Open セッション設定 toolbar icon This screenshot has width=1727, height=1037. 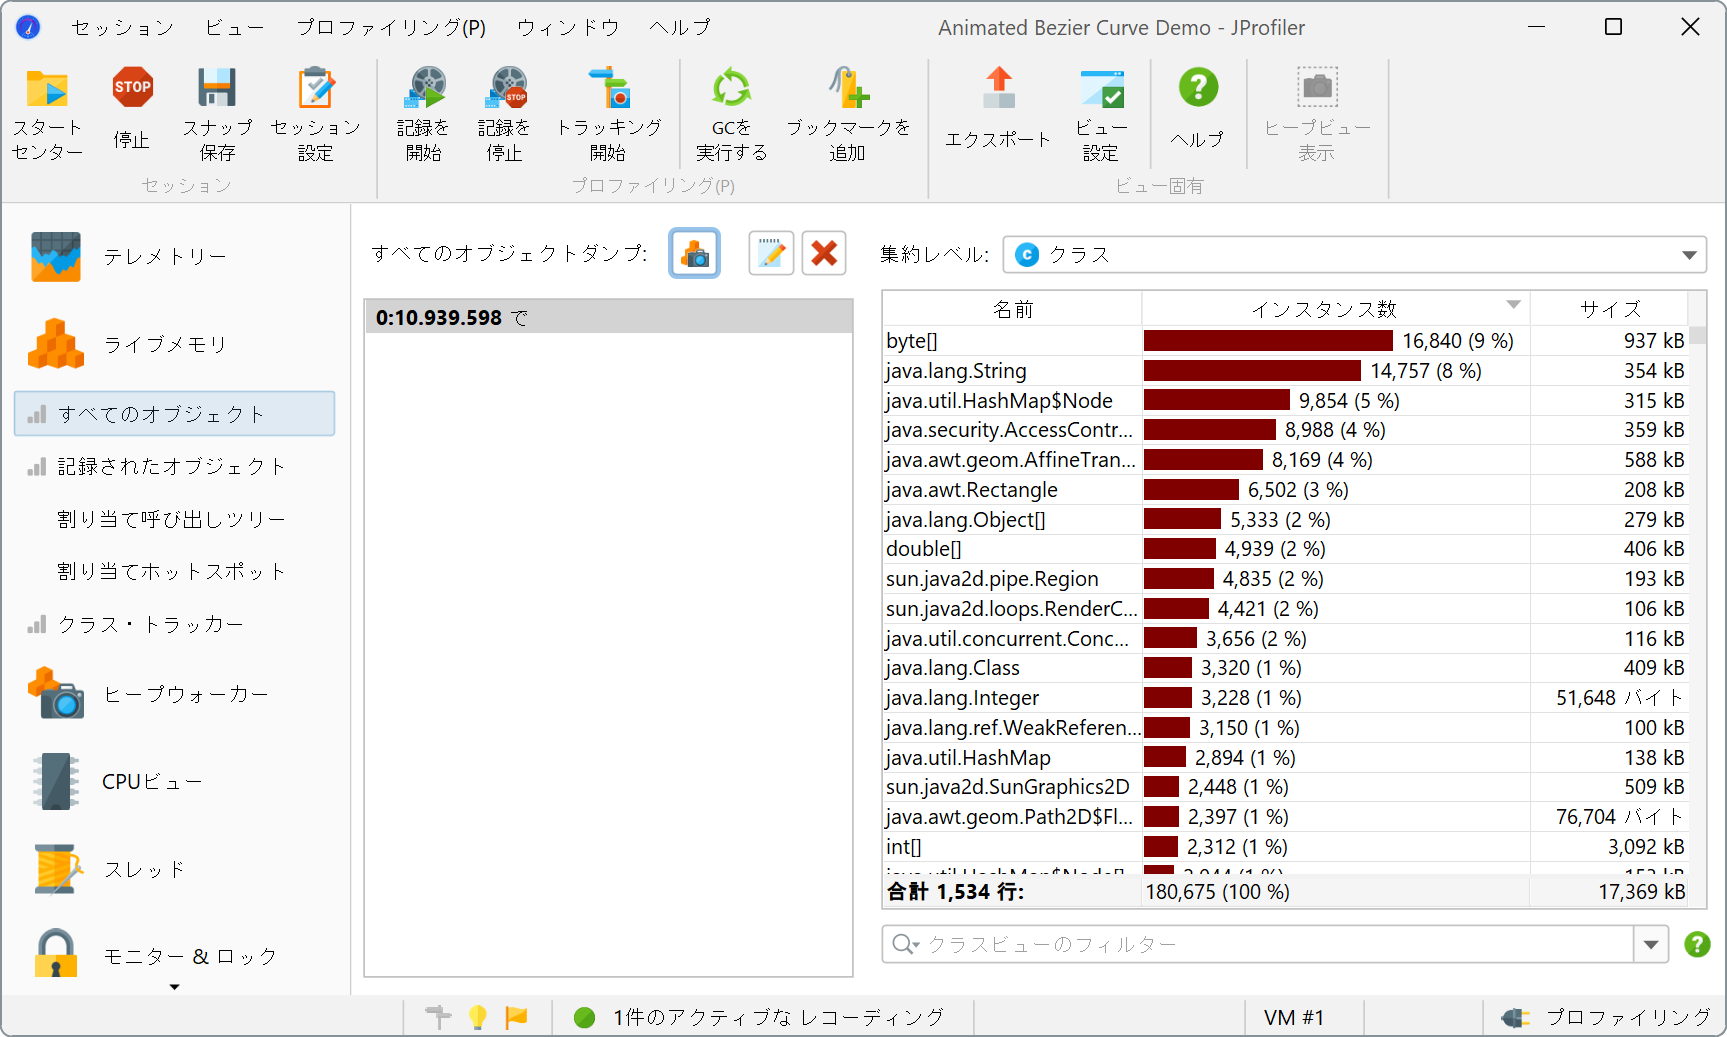coord(315,113)
